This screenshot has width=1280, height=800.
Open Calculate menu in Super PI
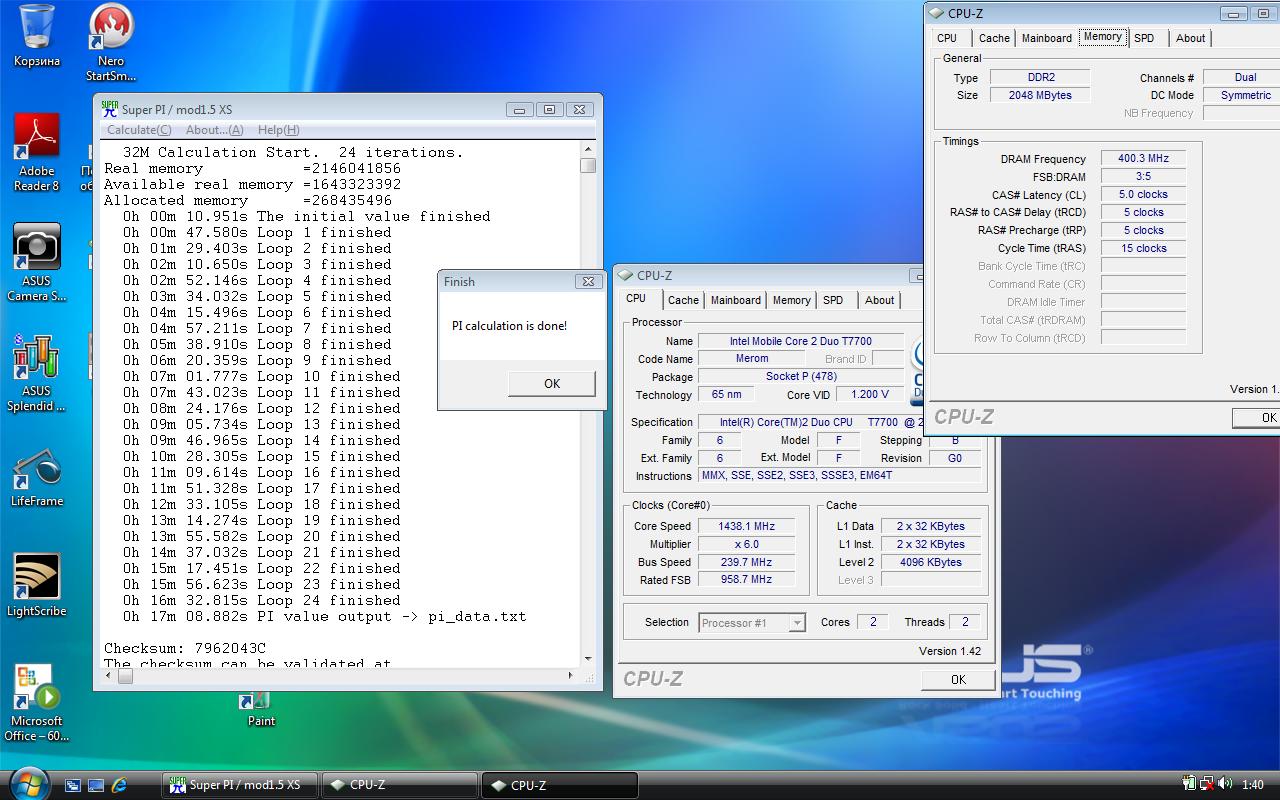(x=139, y=130)
